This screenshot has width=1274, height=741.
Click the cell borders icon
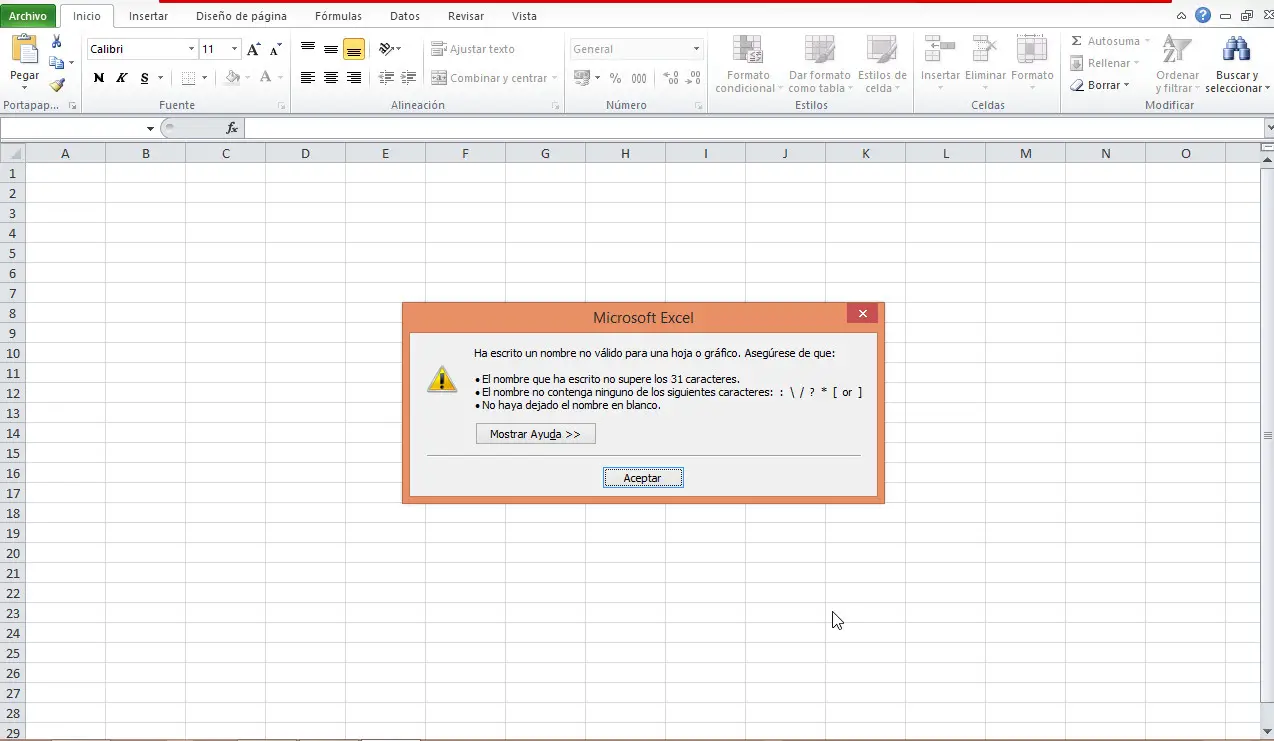[188, 78]
